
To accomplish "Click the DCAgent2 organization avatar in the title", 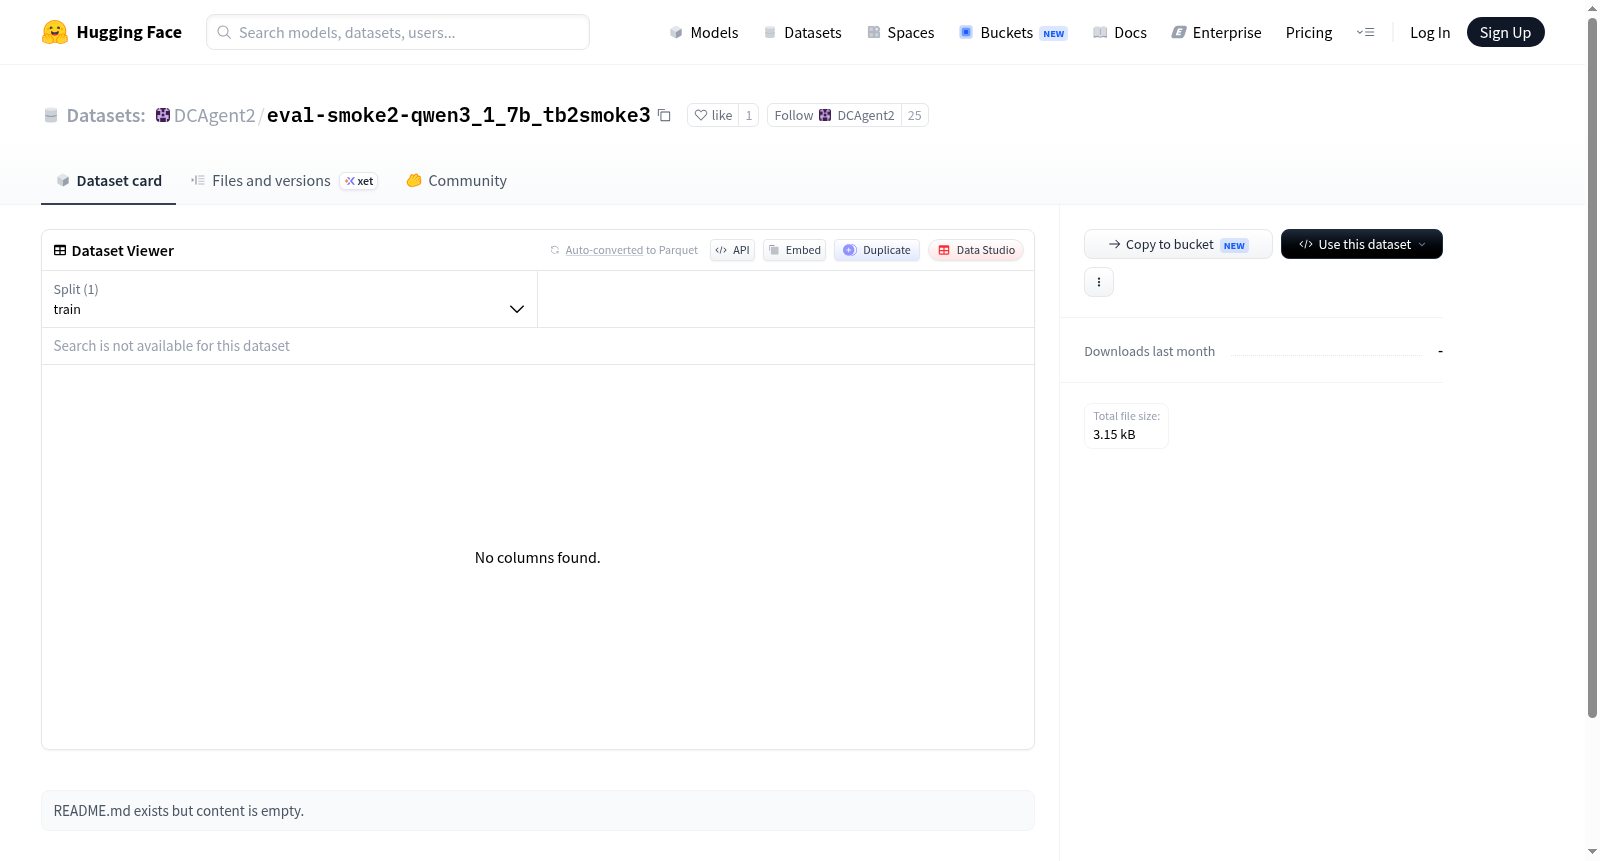I will (163, 115).
